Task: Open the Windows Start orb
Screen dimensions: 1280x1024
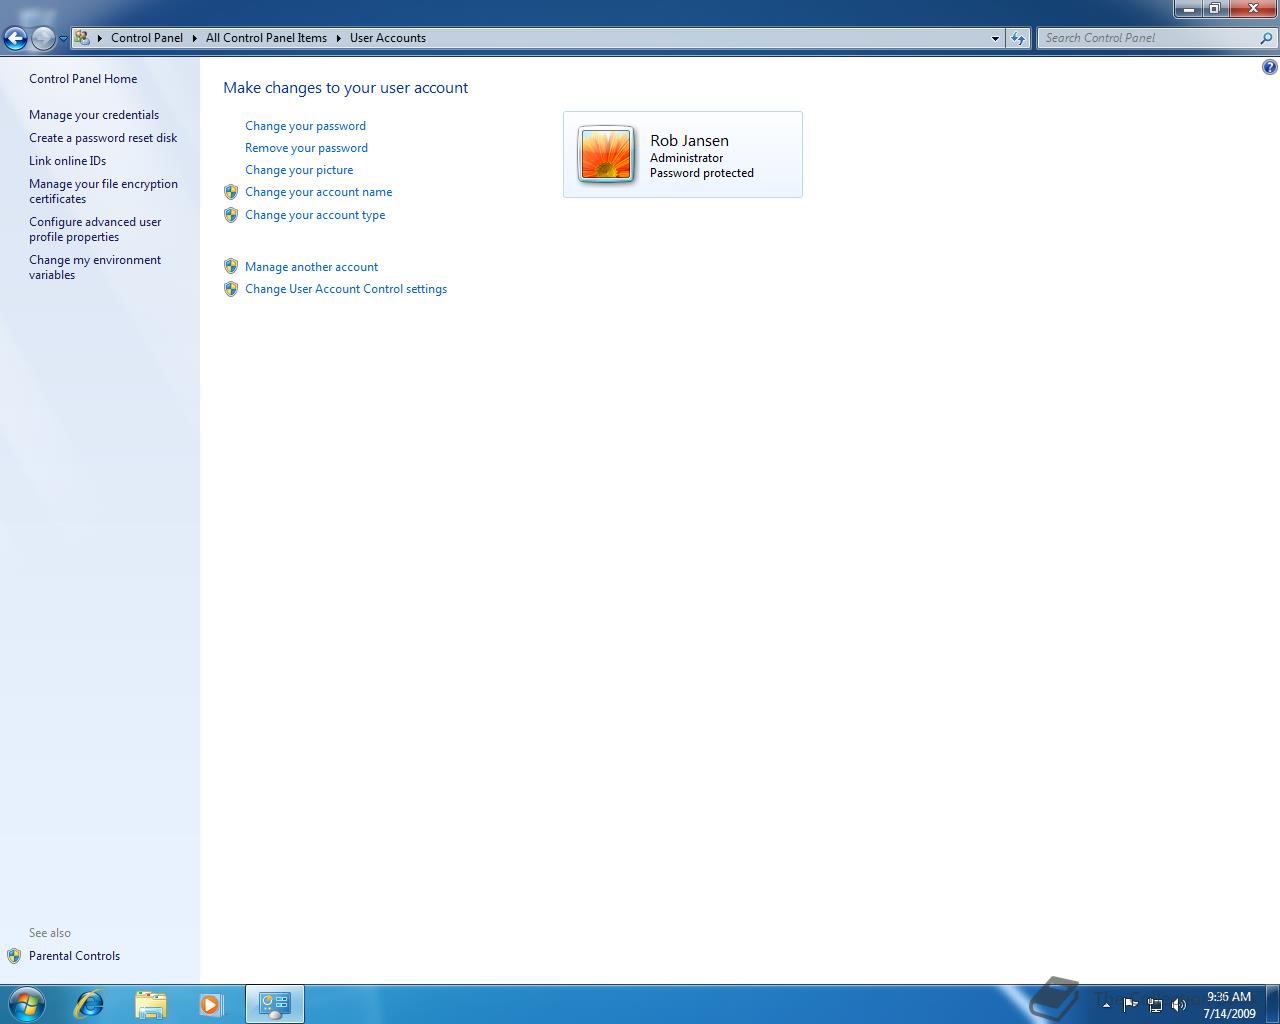Action: click(x=26, y=1003)
